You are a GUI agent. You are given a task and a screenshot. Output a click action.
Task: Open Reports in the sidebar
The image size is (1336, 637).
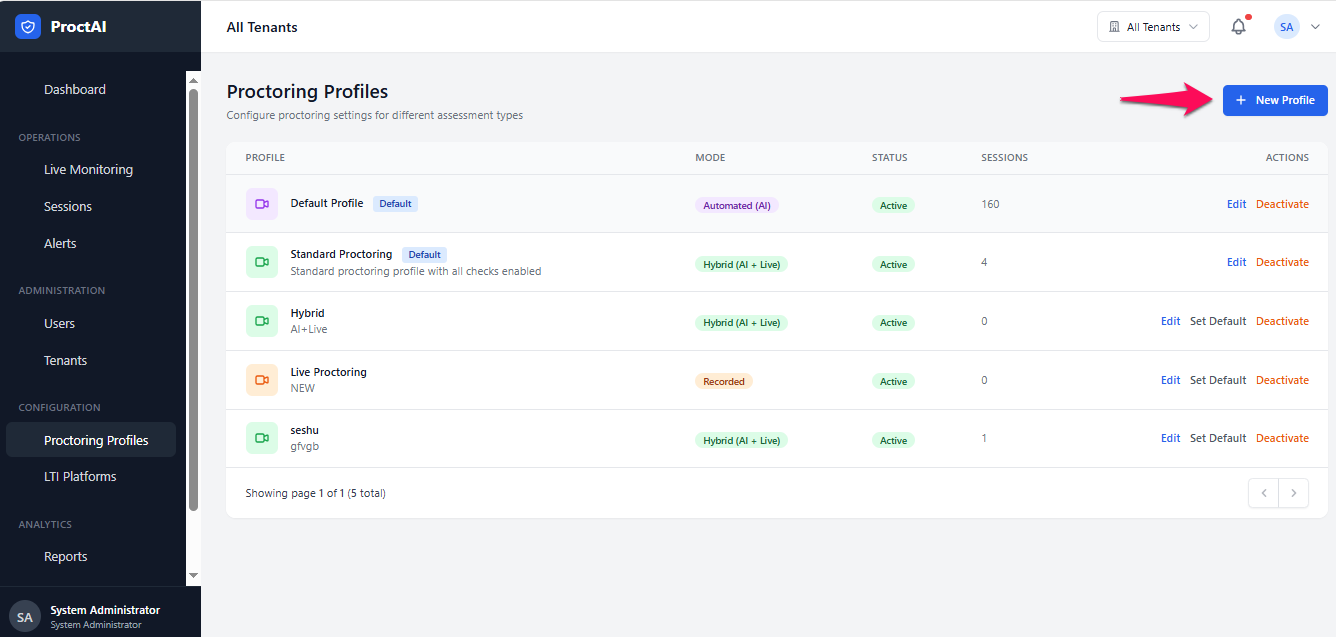(x=65, y=556)
